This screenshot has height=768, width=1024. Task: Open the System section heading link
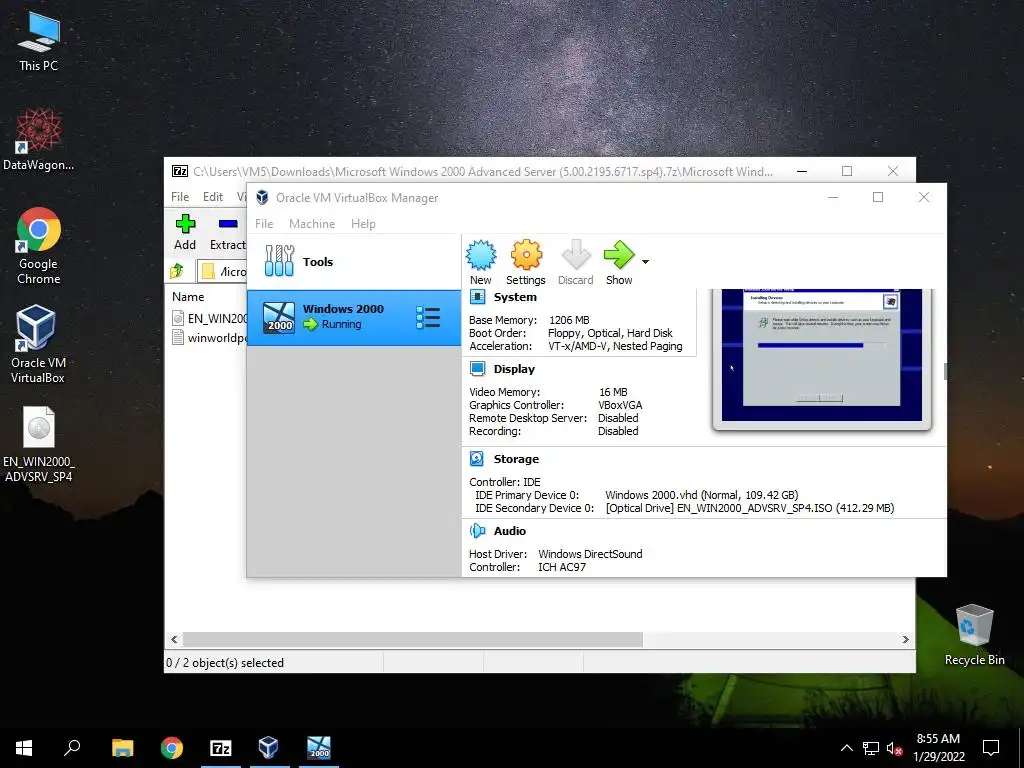[x=515, y=297]
